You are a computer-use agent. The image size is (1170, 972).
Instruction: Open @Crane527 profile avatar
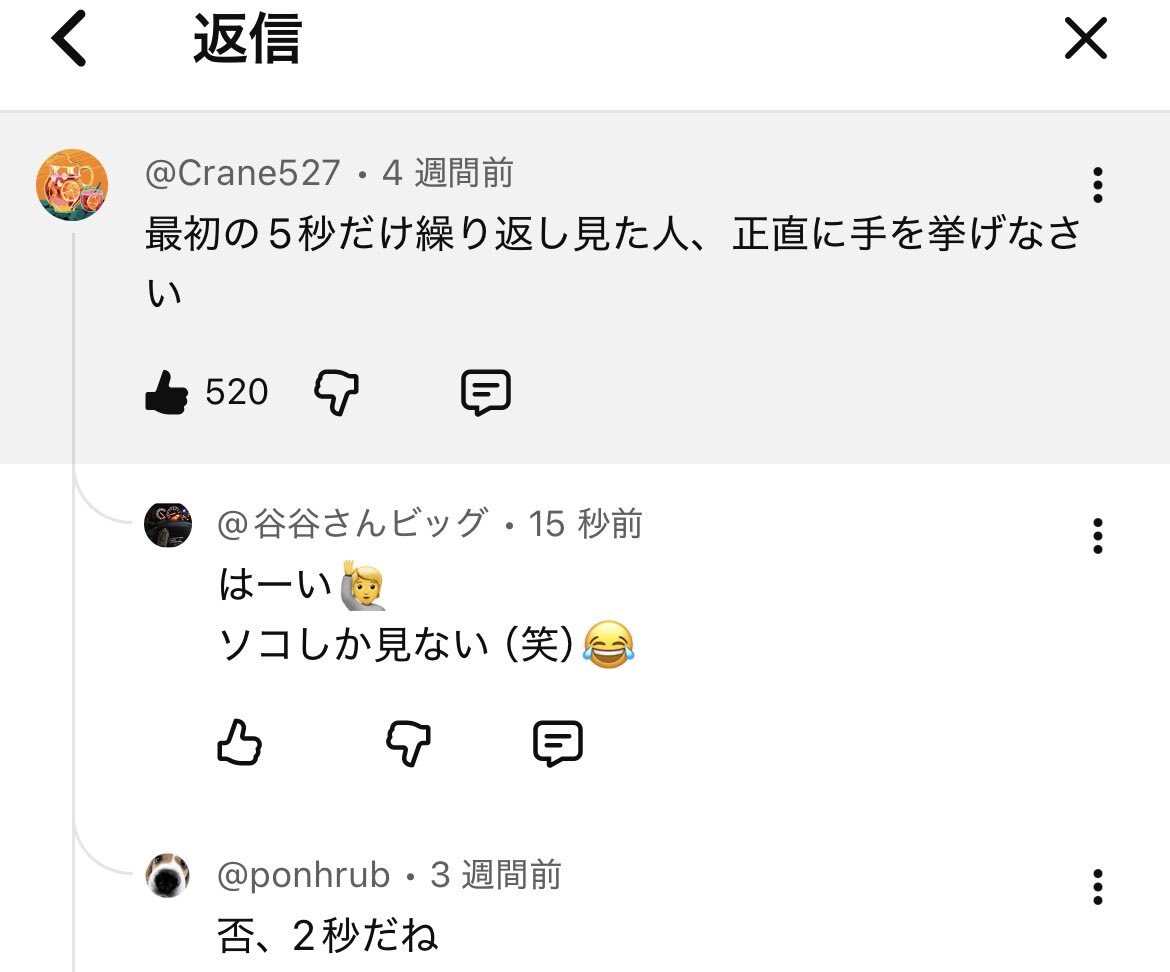(72, 185)
